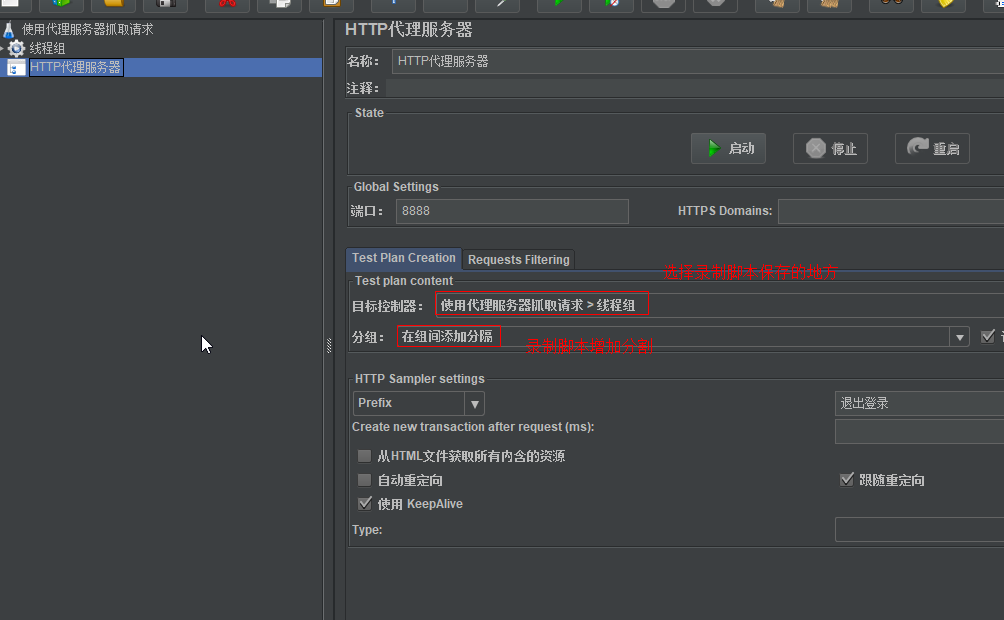
Task: Click the Save disk icon in the toolbar
Action: [165, 4]
